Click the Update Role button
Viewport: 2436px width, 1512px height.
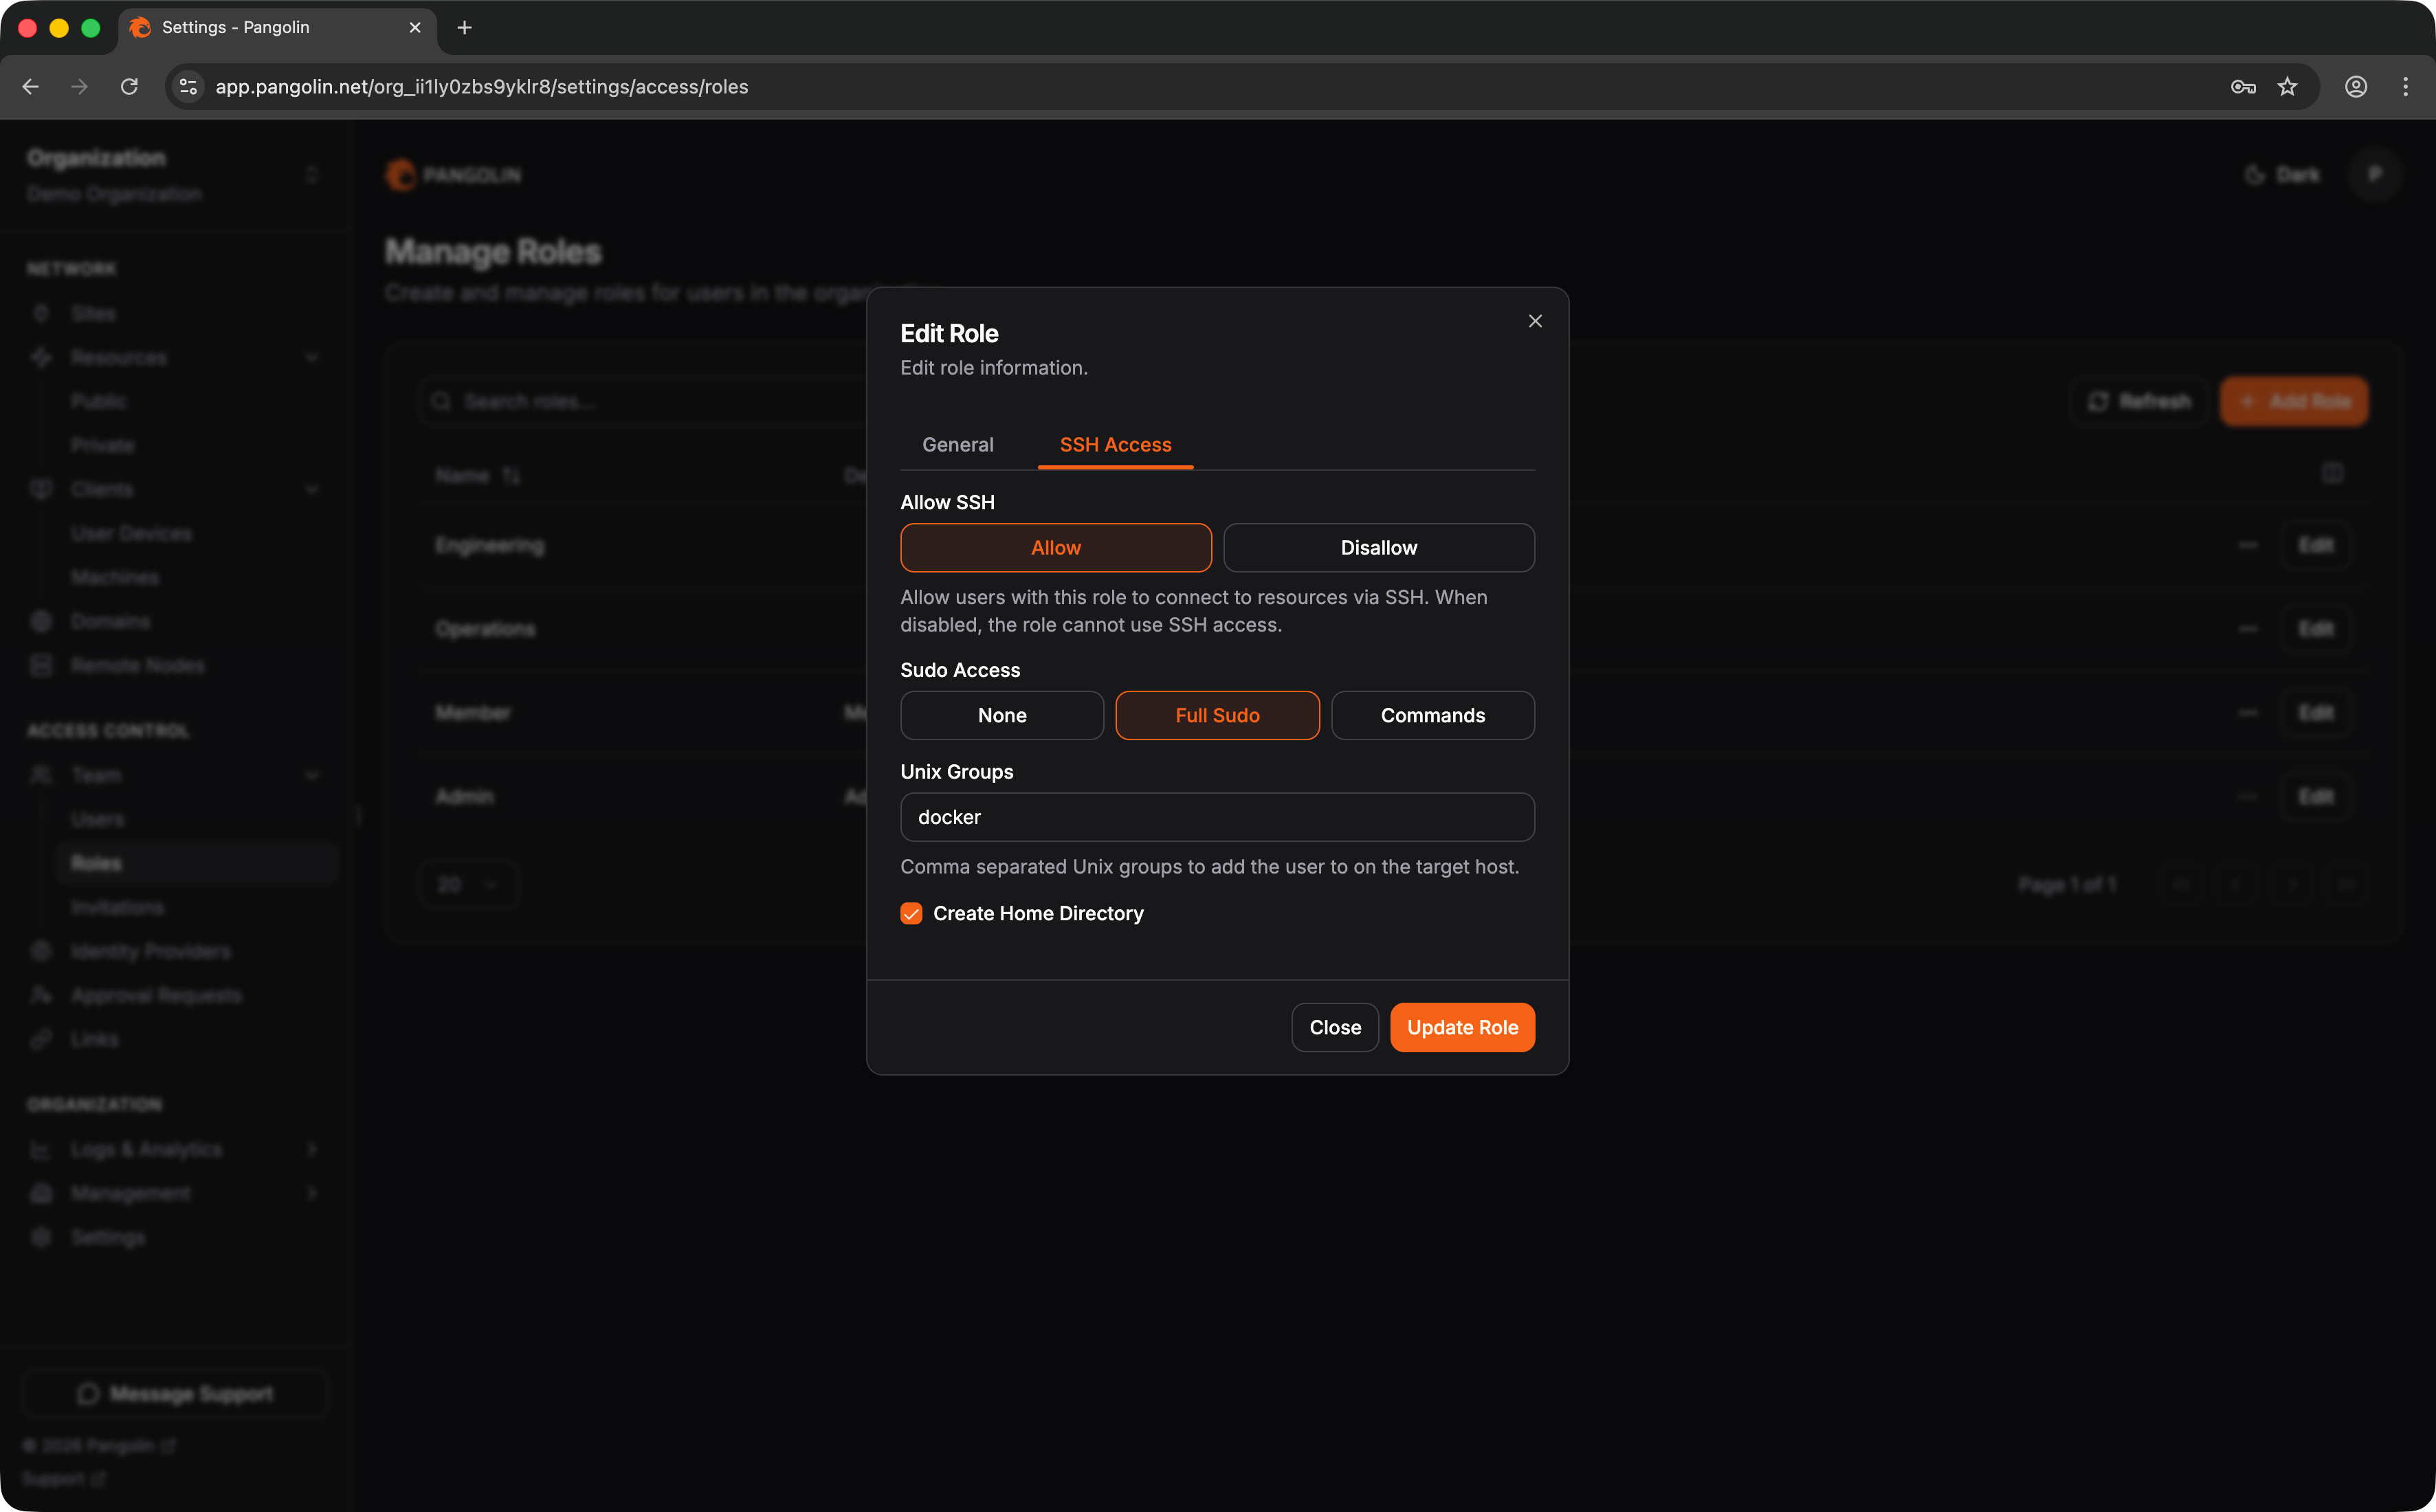tap(1462, 1027)
